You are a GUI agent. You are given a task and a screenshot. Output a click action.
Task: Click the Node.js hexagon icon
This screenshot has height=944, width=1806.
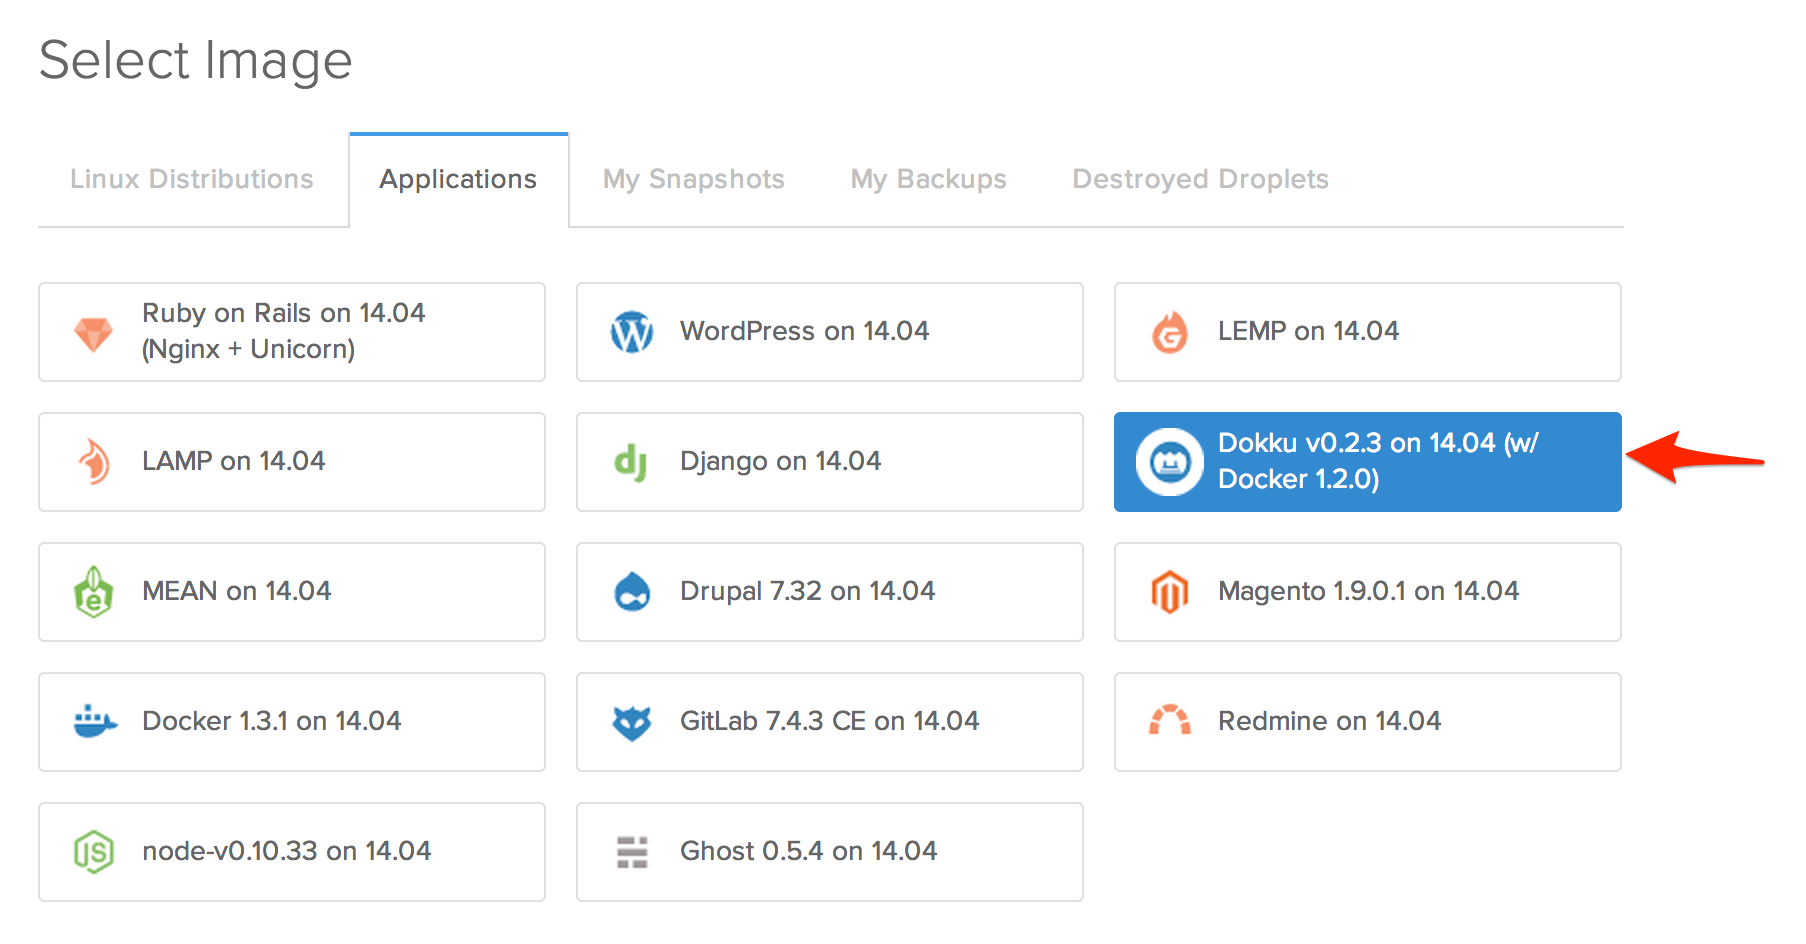pyautogui.click(x=94, y=852)
